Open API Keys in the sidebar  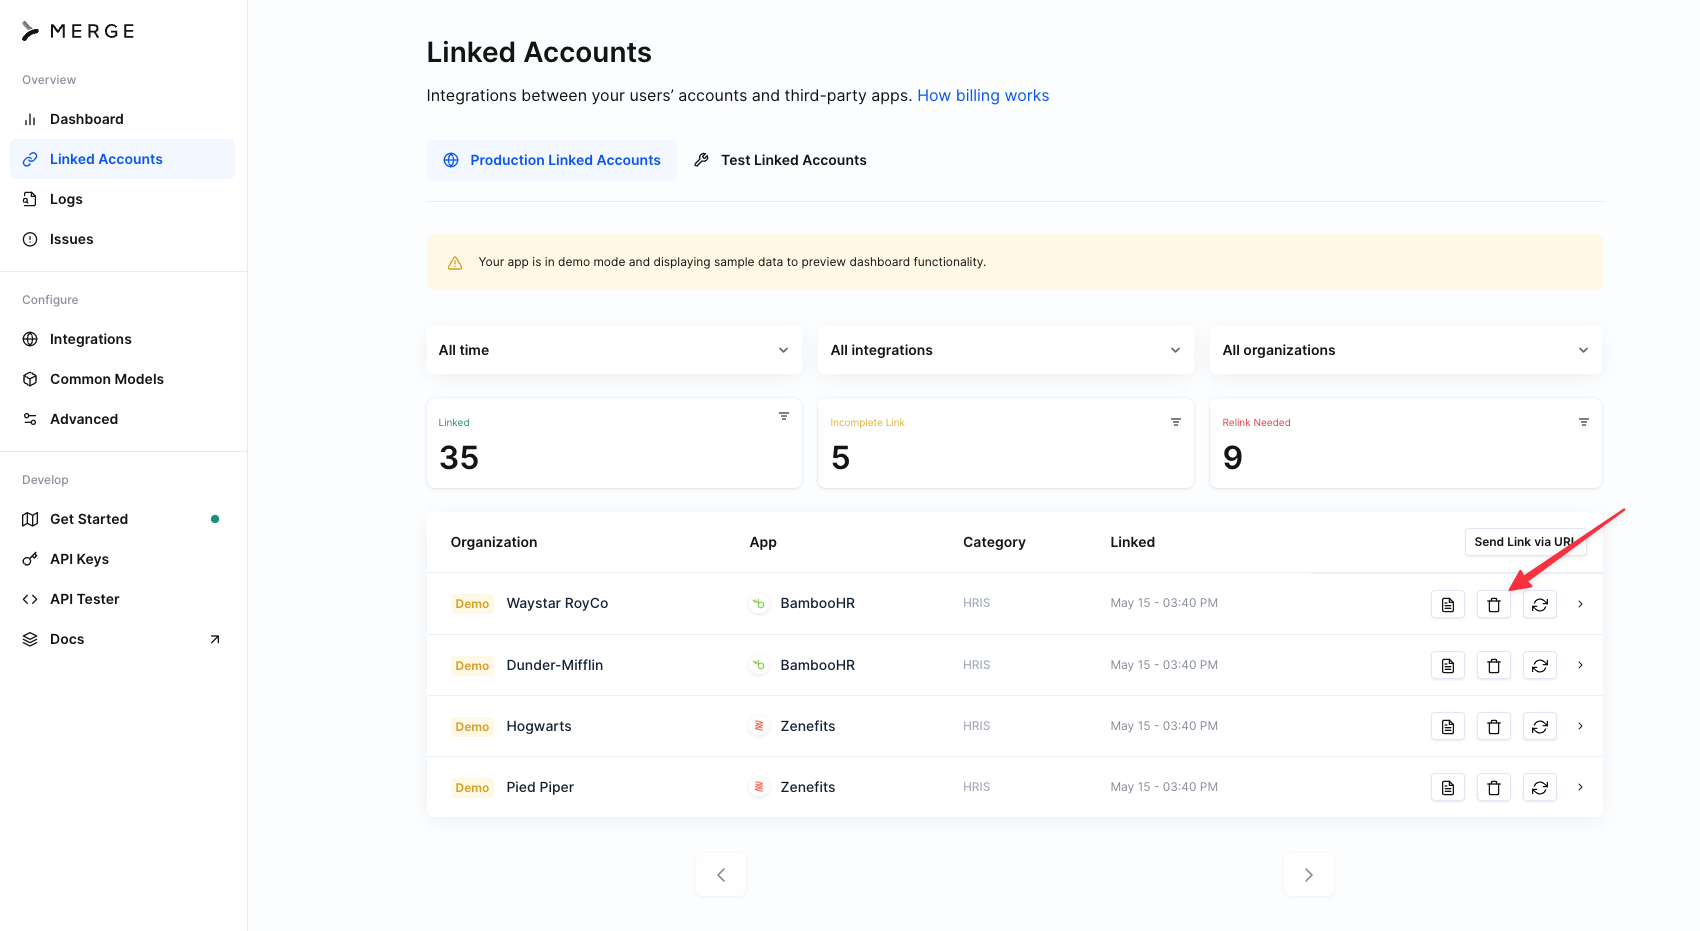point(79,559)
